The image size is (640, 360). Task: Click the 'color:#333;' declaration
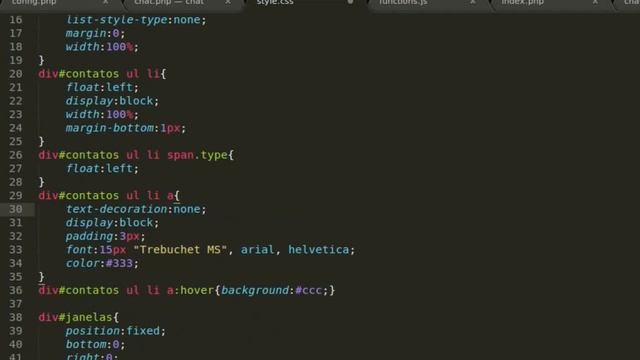(x=102, y=263)
